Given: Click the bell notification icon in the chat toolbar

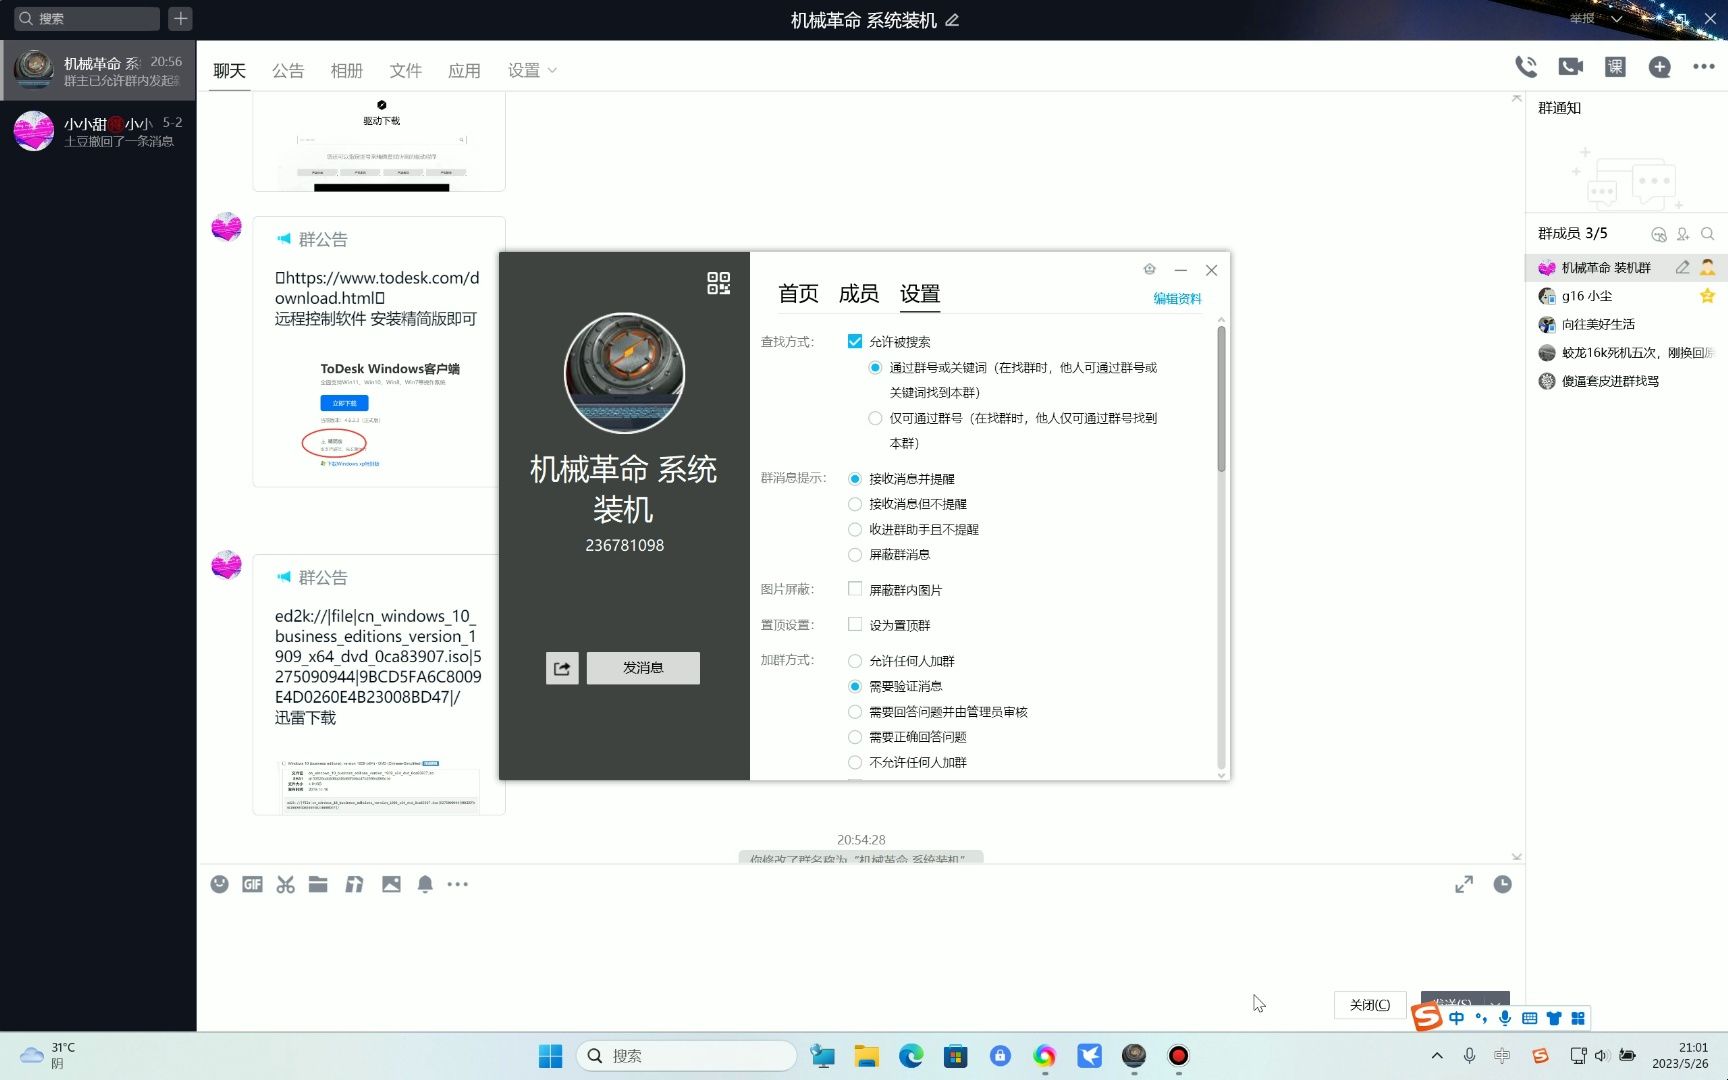Looking at the screenshot, I should pos(425,884).
